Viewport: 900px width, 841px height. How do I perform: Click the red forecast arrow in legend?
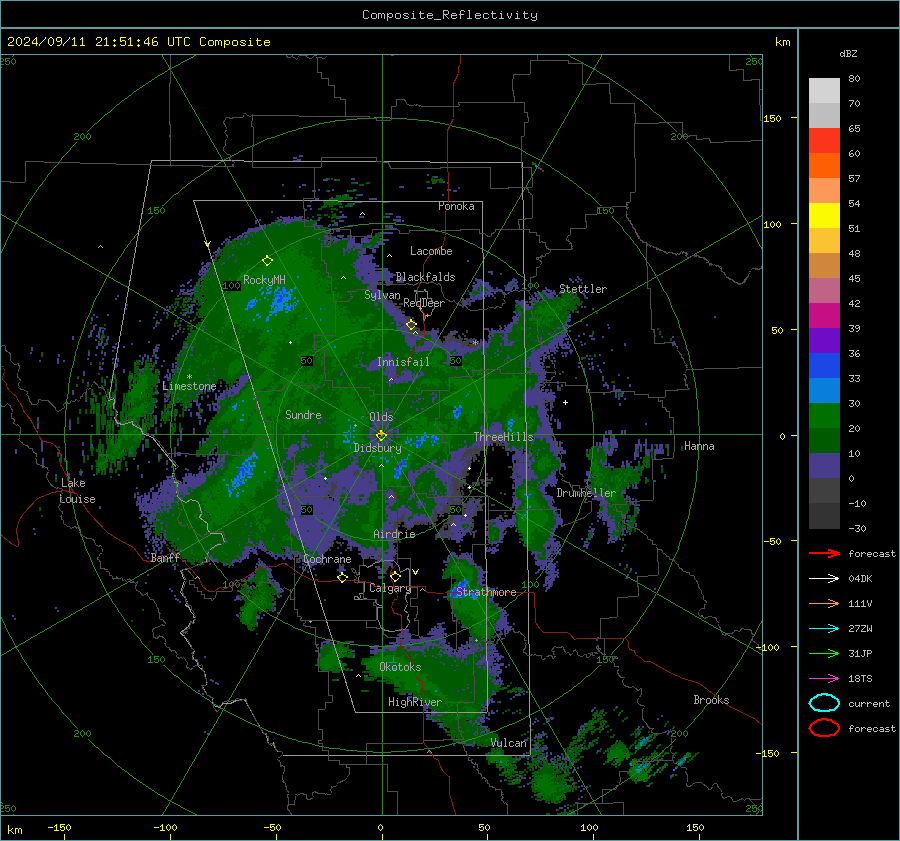pos(824,553)
